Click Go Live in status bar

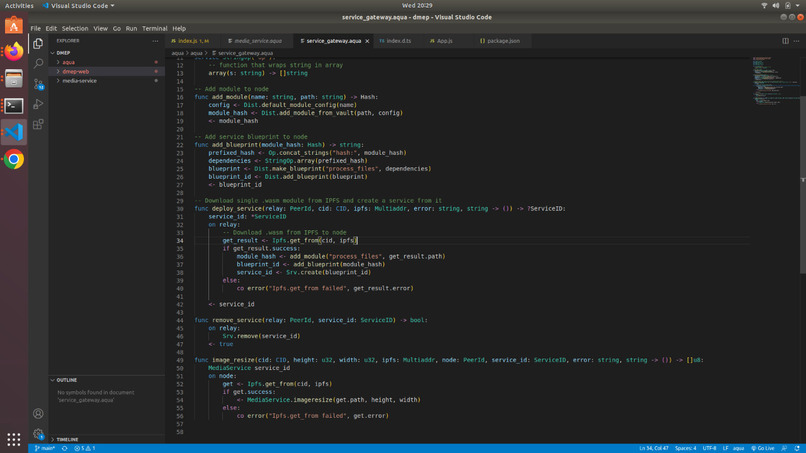(x=763, y=448)
